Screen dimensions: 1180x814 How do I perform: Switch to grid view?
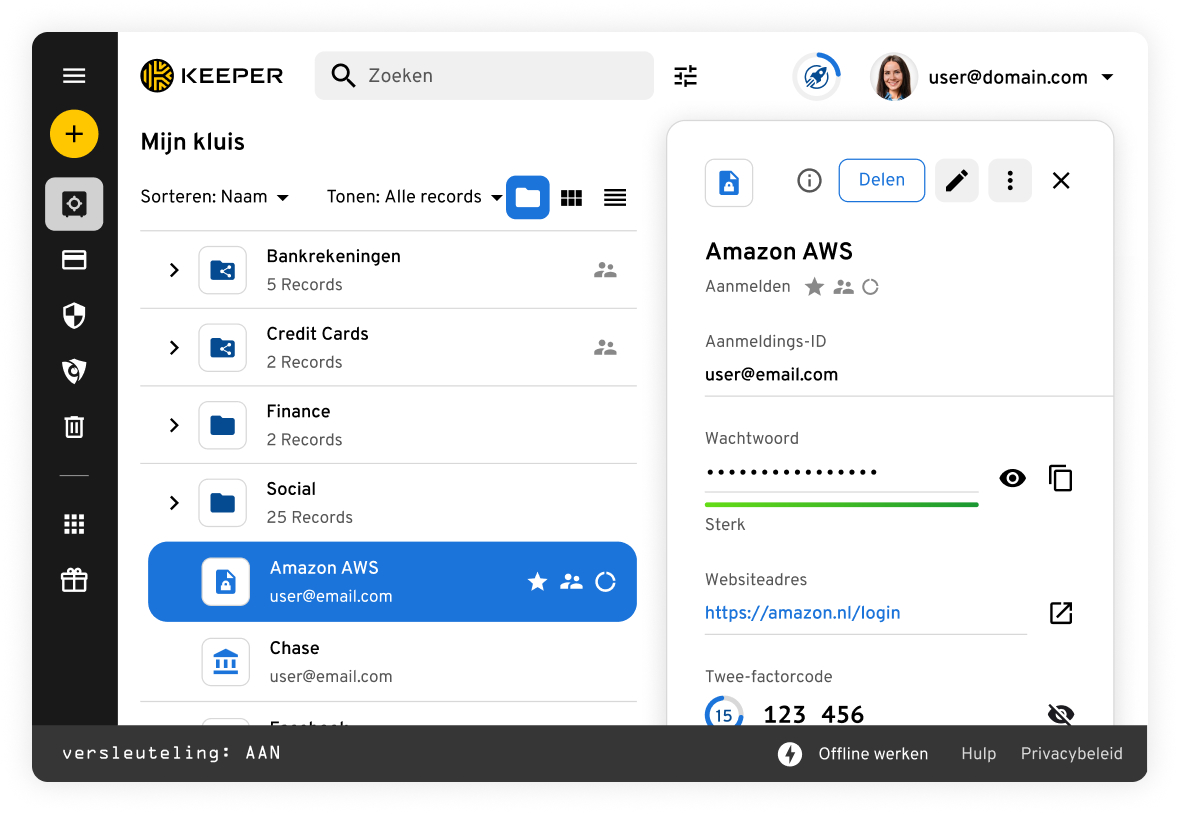click(571, 198)
